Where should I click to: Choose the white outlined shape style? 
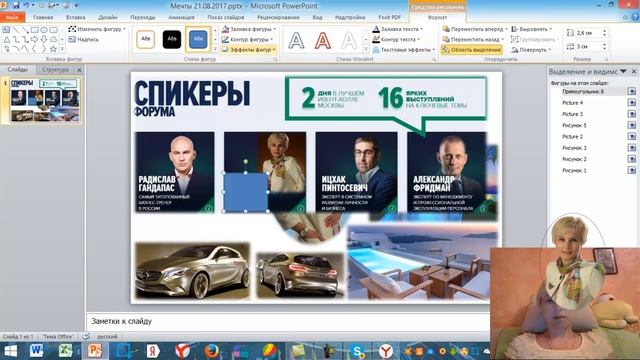146,39
